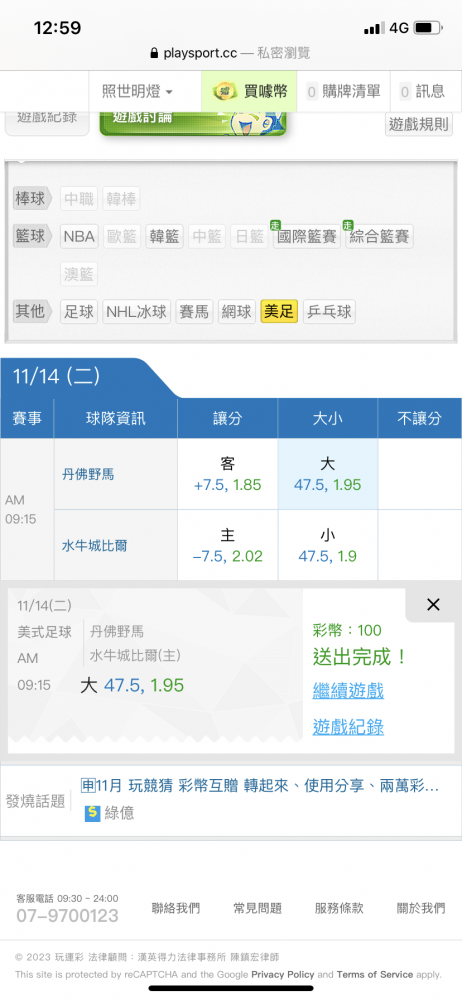Screen dimensions: 462x1000
Task: Pick the 客 +7.5 spread option
Action: coord(228,474)
